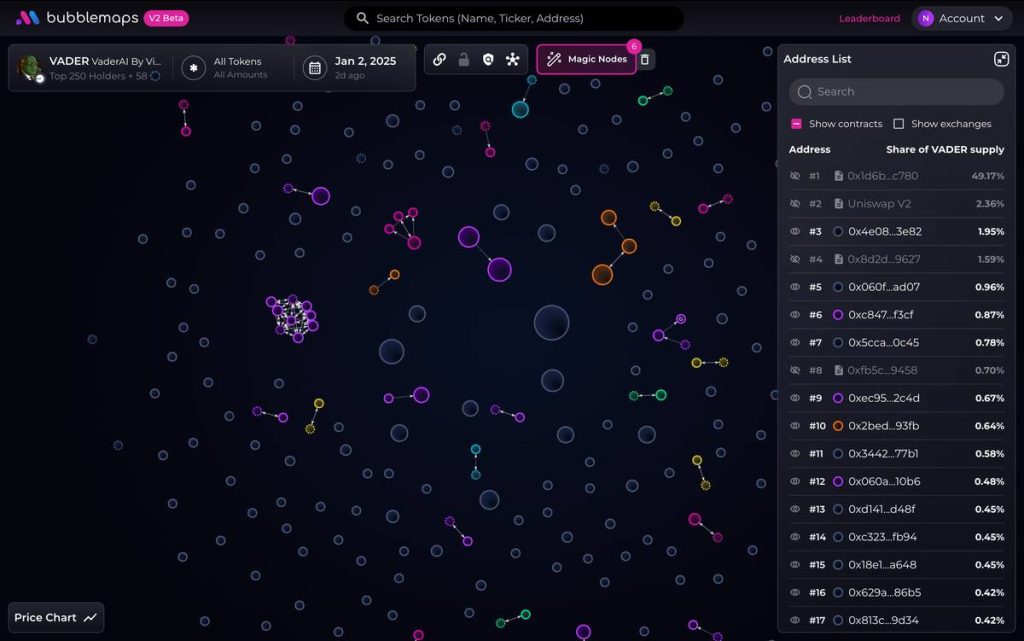
Task: Click the VADER token avatar
Action: pyautogui.click(x=30, y=68)
